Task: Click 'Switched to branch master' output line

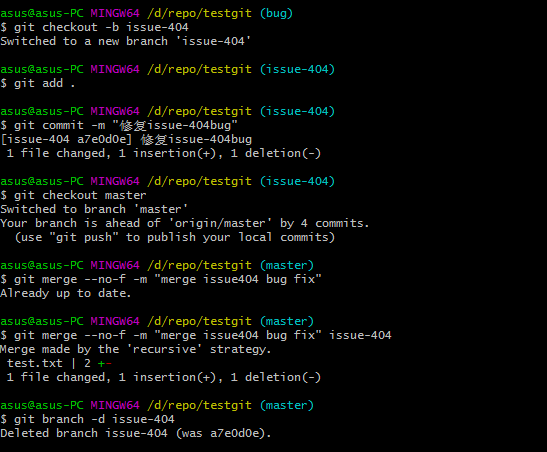Action: click(x=94, y=209)
